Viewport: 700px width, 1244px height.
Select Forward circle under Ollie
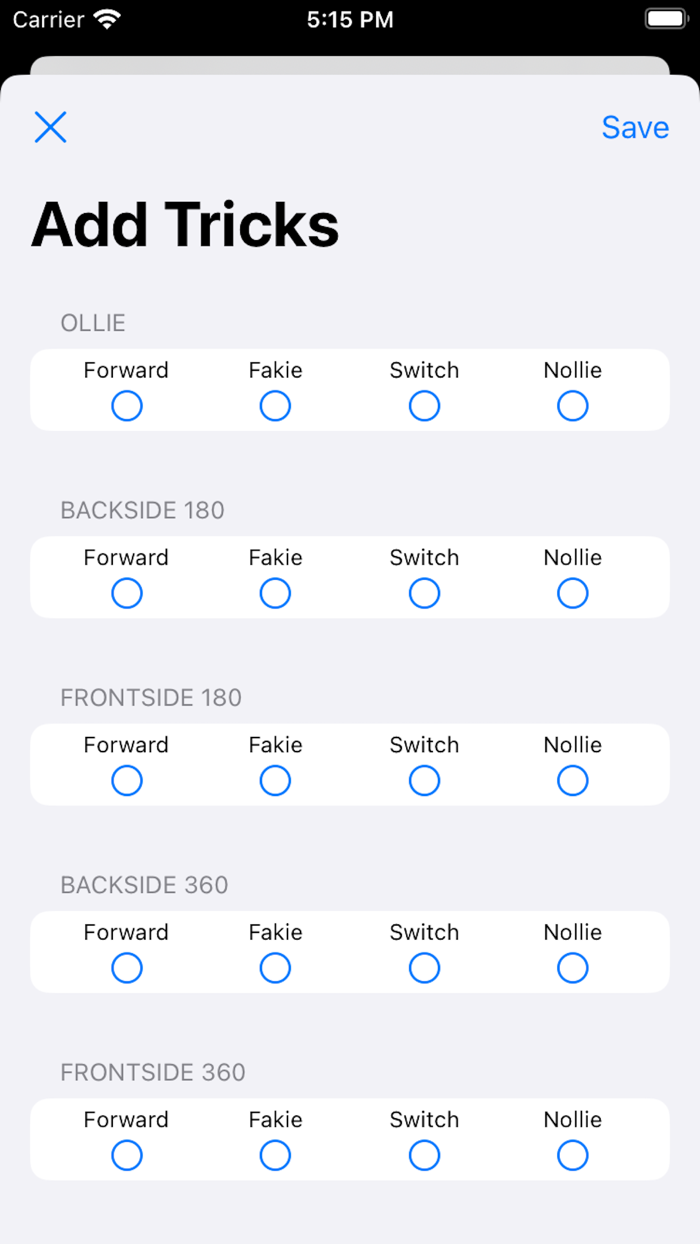(127, 406)
